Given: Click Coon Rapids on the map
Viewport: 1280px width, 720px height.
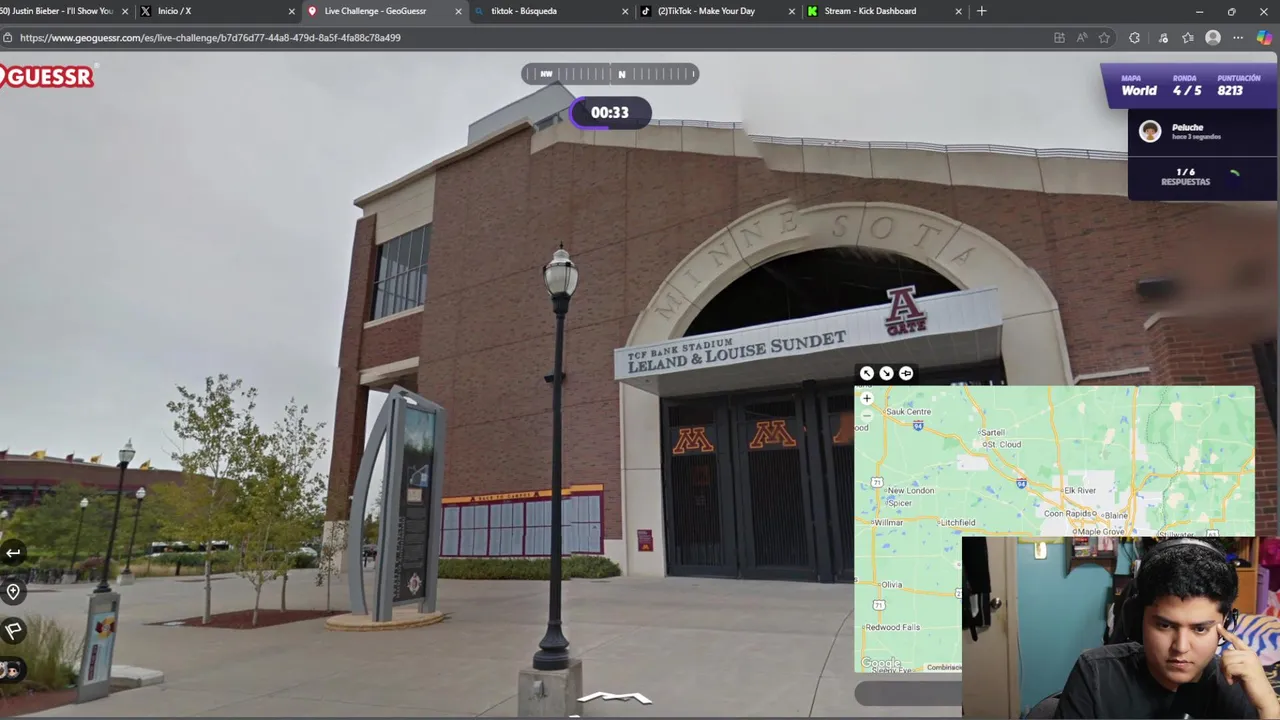Looking at the screenshot, I should point(1070,513).
